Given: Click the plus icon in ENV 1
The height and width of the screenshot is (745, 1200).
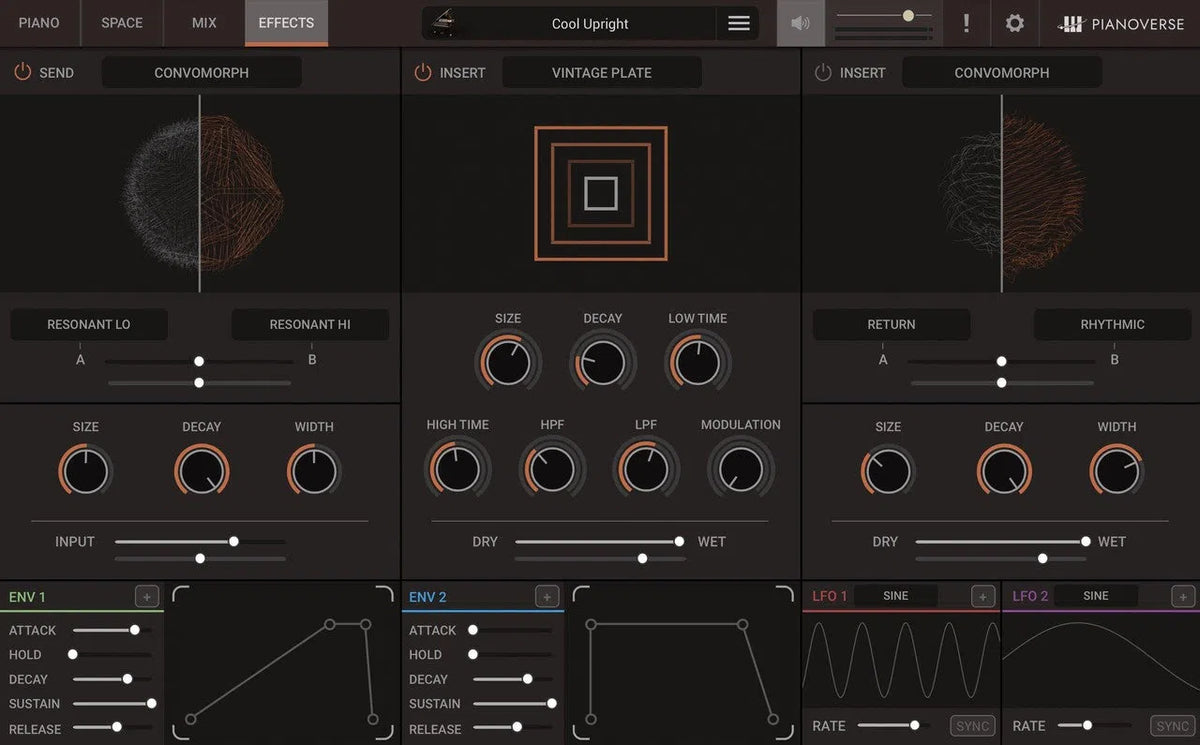Looking at the screenshot, I should coord(147,597).
